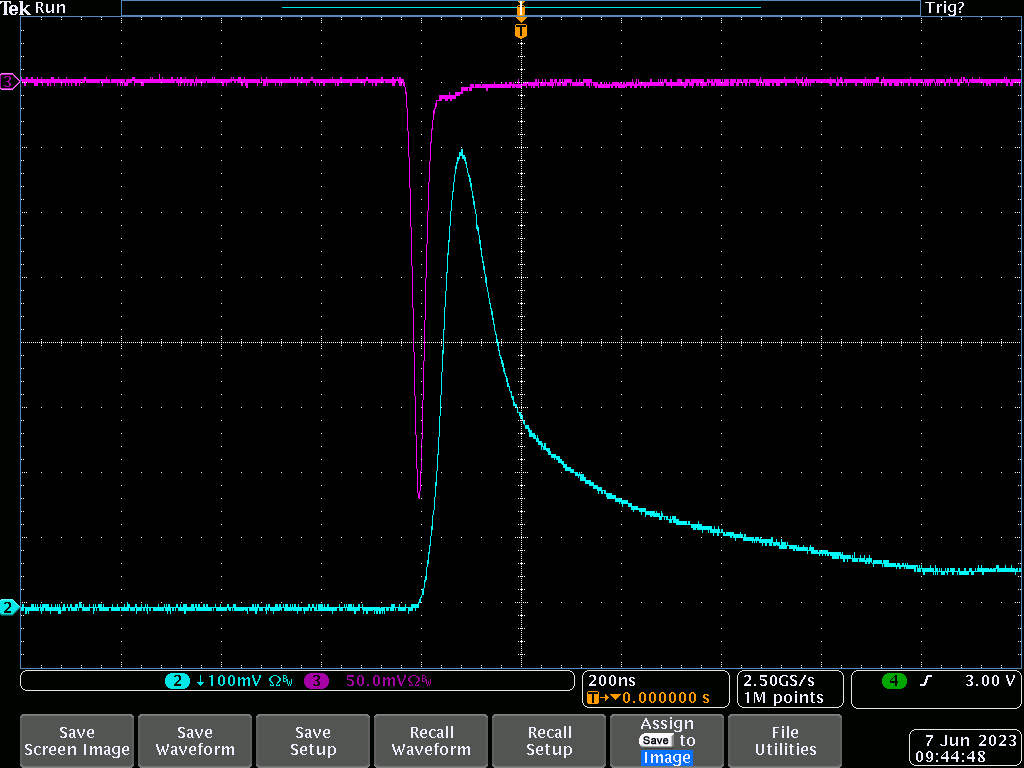This screenshot has height=768, width=1024.
Task: Click the Tek logo in the corner
Action: click(x=16, y=8)
